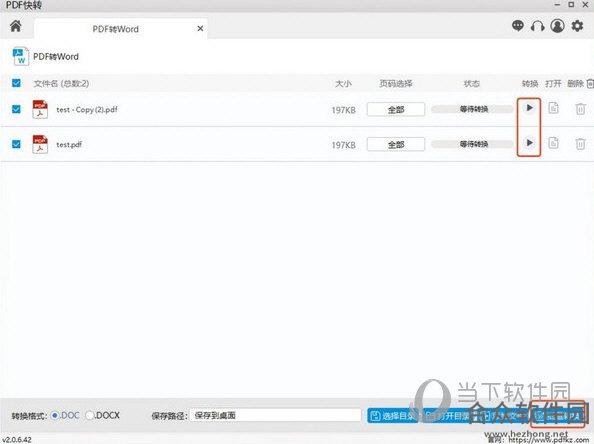
Task: Click the 选择目录 button
Action: pyautogui.click(x=393, y=416)
